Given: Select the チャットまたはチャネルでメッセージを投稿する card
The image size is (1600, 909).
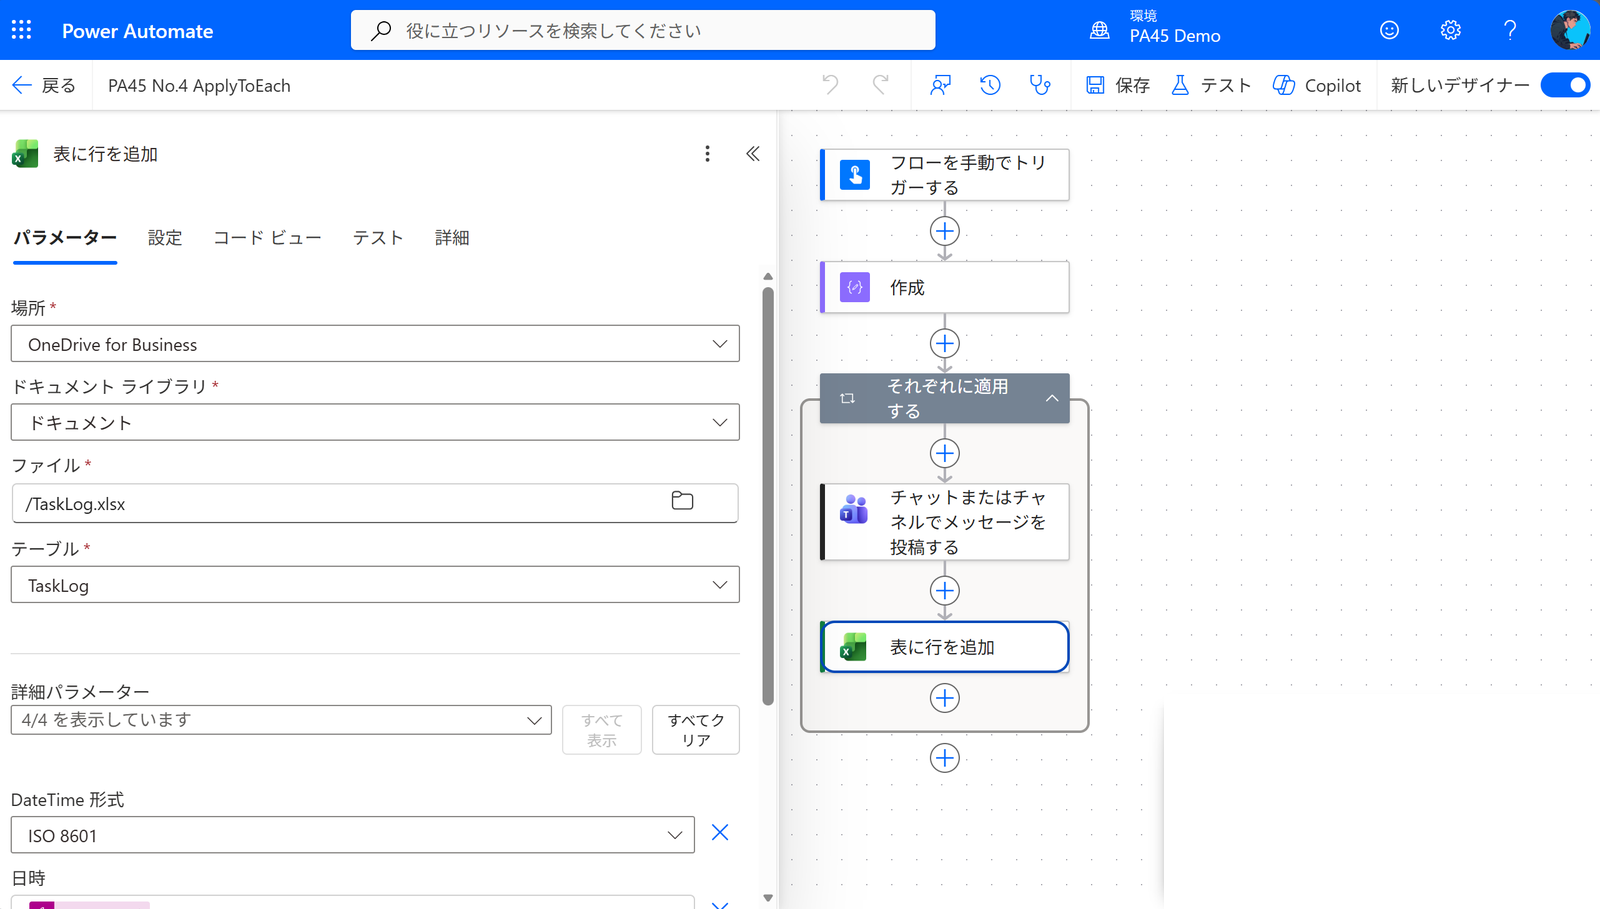Looking at the screenshot, I should click(945, 522).
